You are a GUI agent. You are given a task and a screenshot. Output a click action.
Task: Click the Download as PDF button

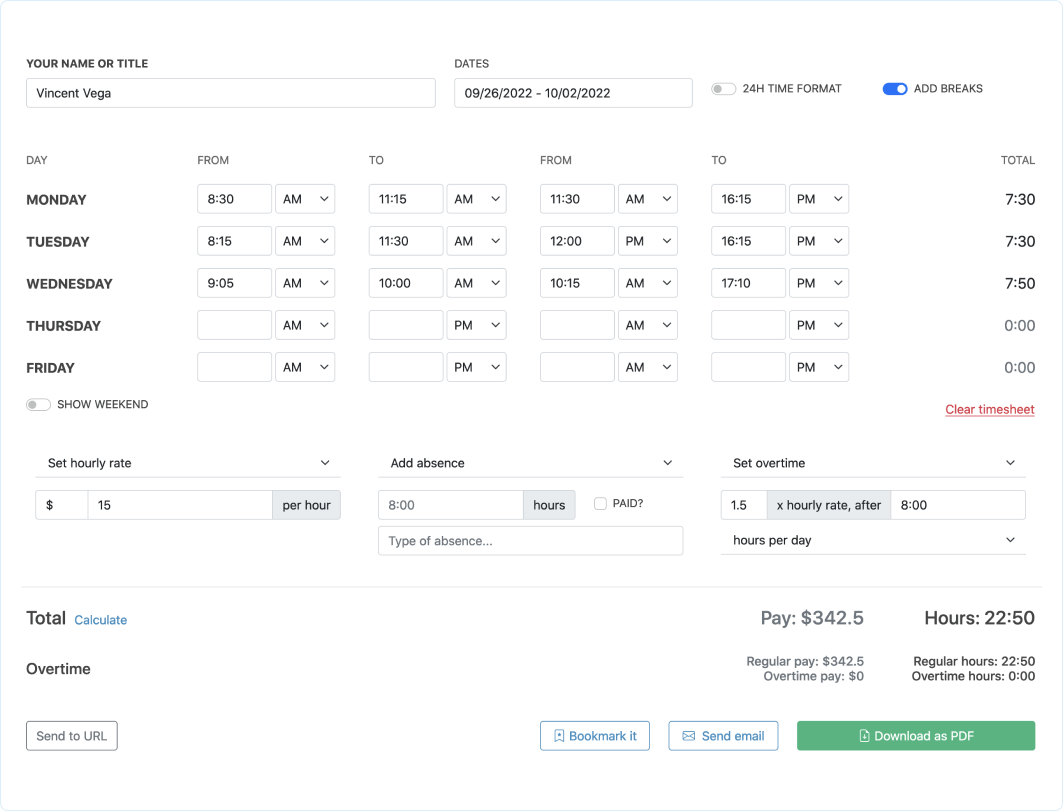[915, 735]
